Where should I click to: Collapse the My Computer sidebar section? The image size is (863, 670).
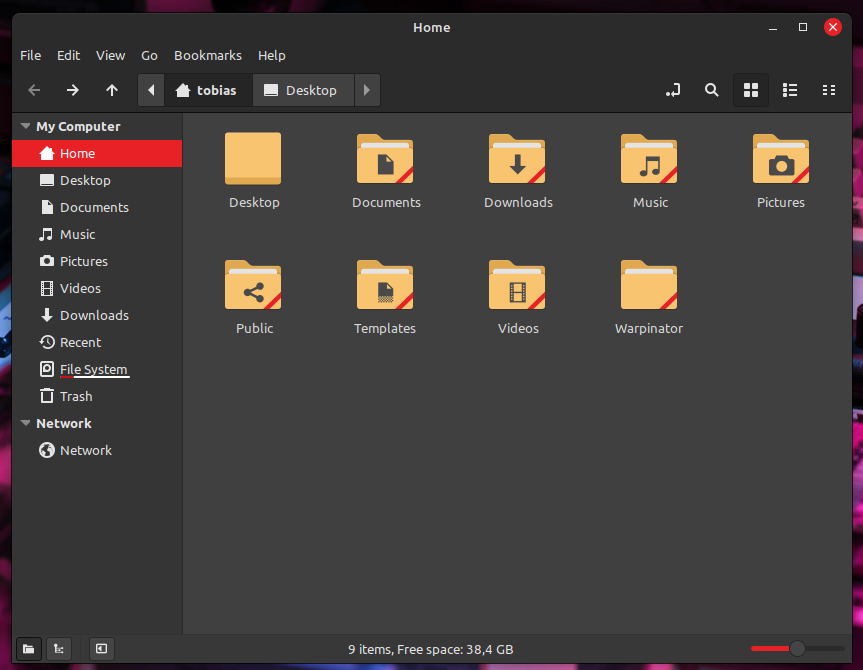pos(25,126)
